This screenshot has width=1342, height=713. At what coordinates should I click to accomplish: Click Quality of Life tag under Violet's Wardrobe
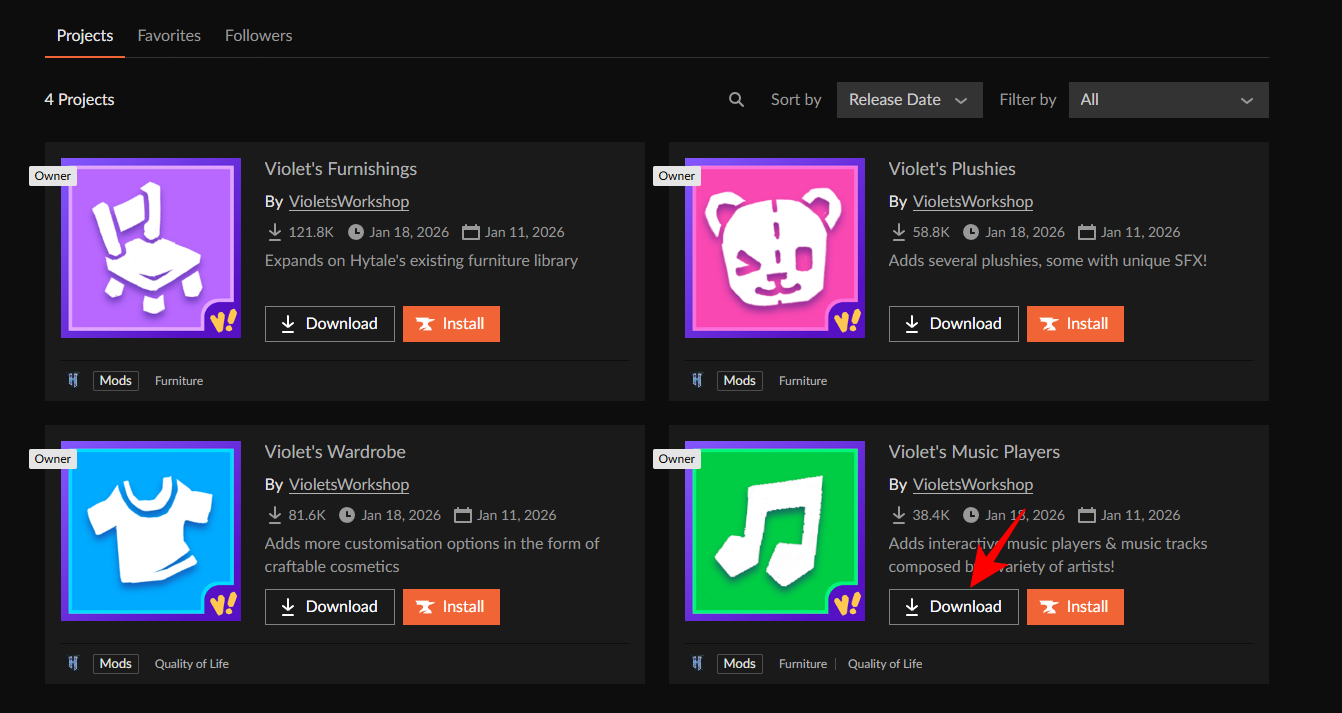point(192,664)
